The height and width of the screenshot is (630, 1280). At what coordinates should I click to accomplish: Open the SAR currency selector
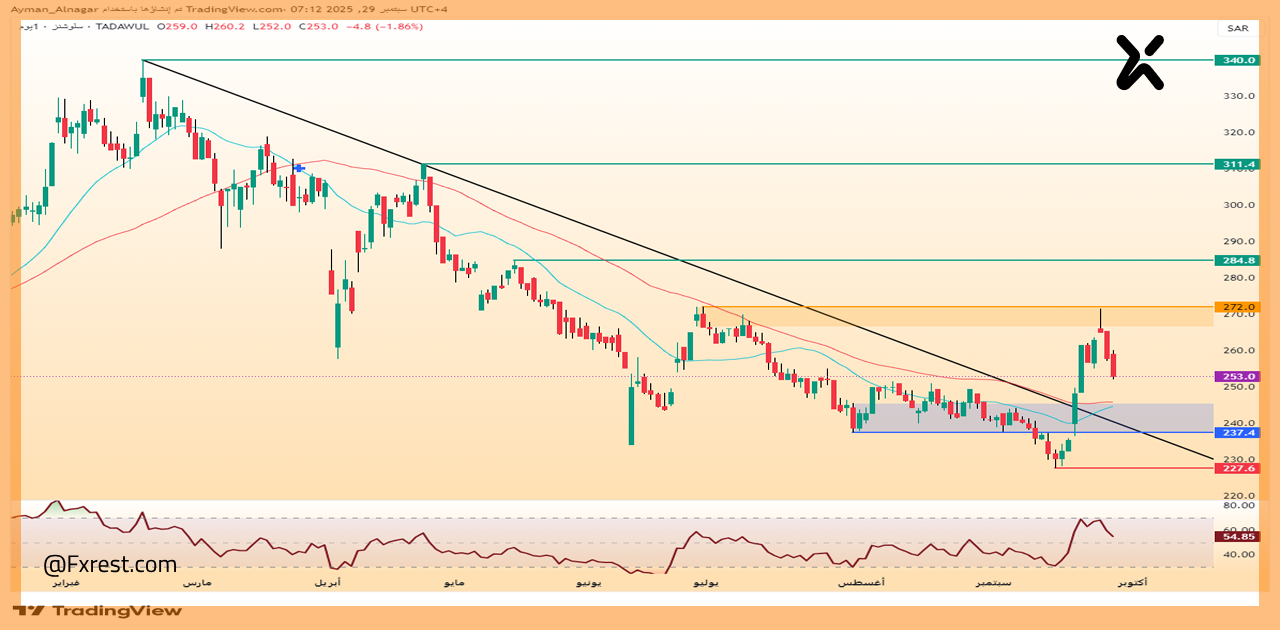(x=1237, y=28)
